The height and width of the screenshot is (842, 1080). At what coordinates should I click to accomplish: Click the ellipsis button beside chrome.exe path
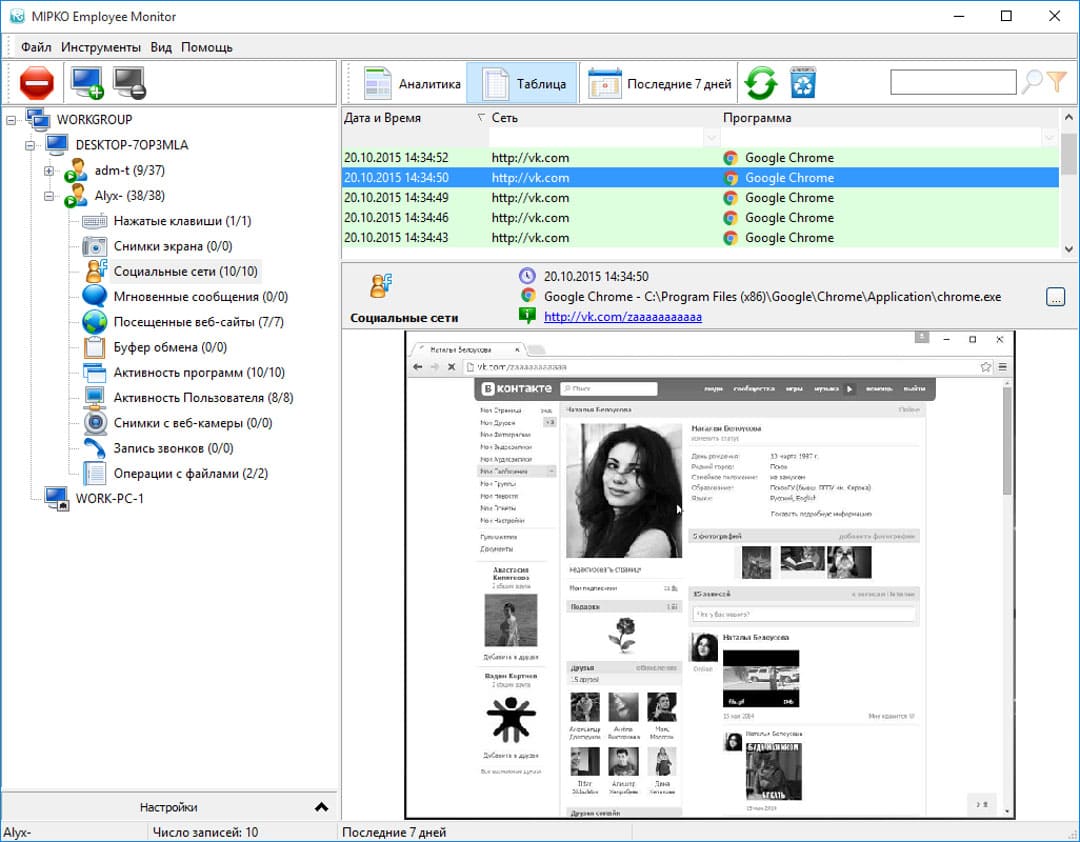[1055, 297]
